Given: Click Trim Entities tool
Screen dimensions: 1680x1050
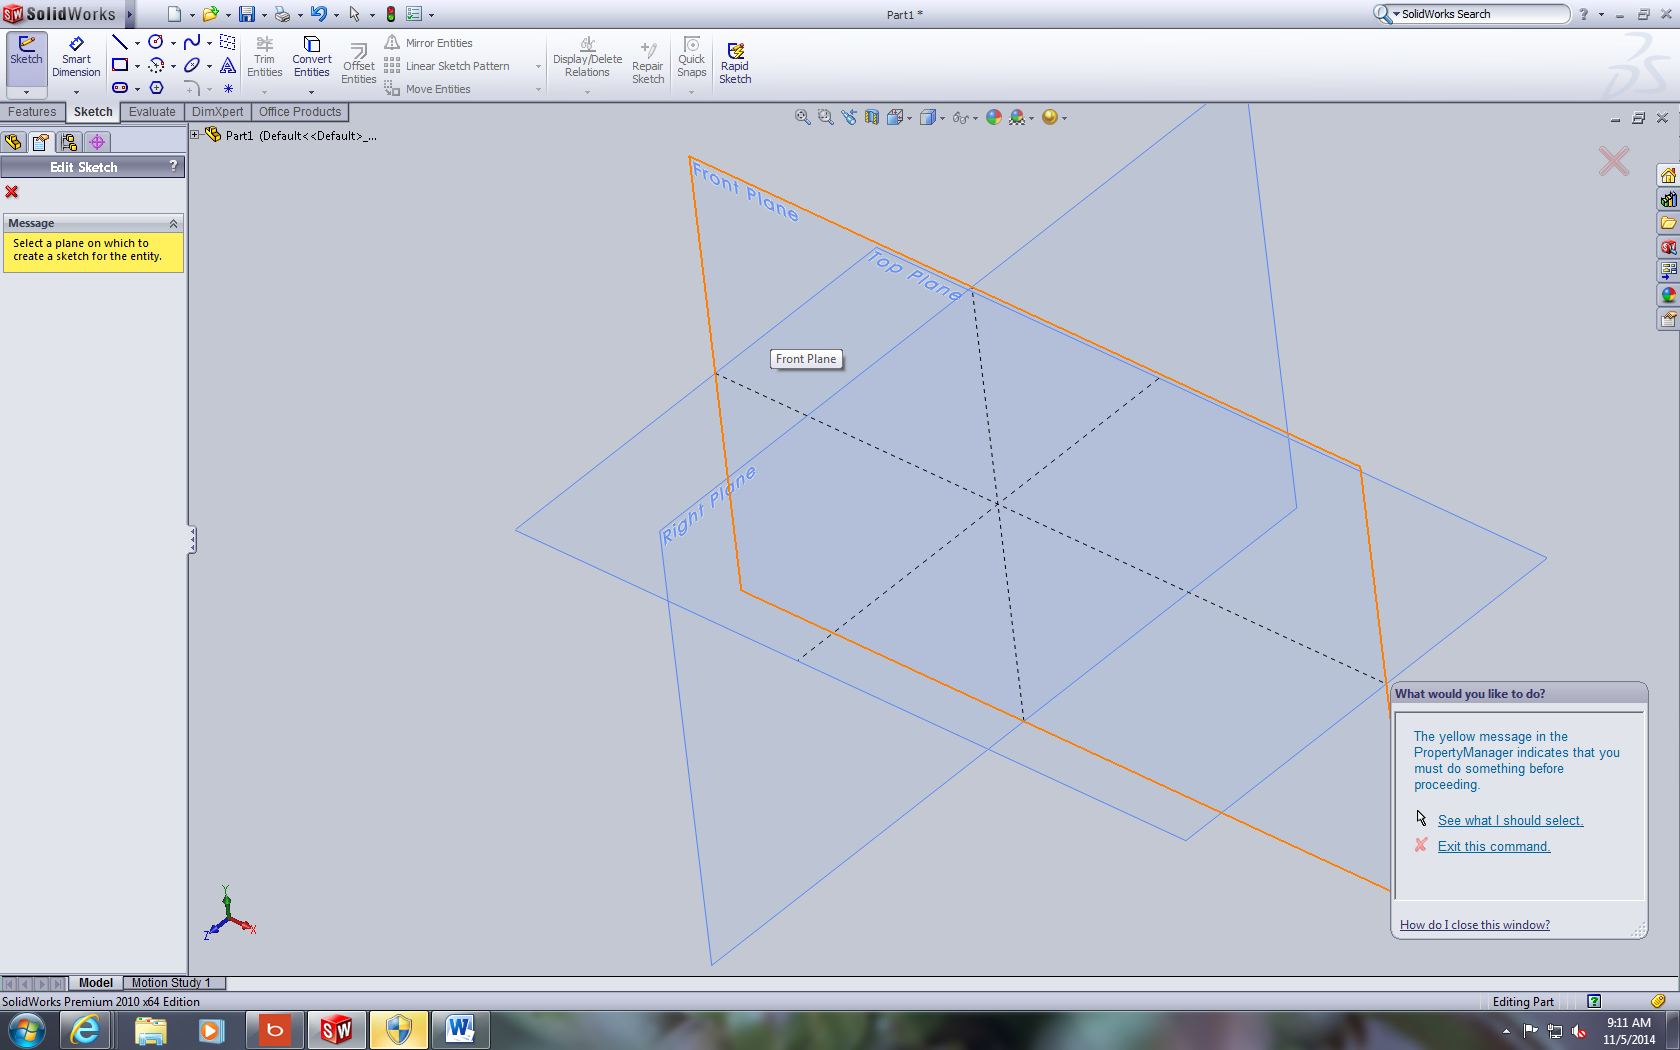Looking at the screenshot, I should pos(265,57).
